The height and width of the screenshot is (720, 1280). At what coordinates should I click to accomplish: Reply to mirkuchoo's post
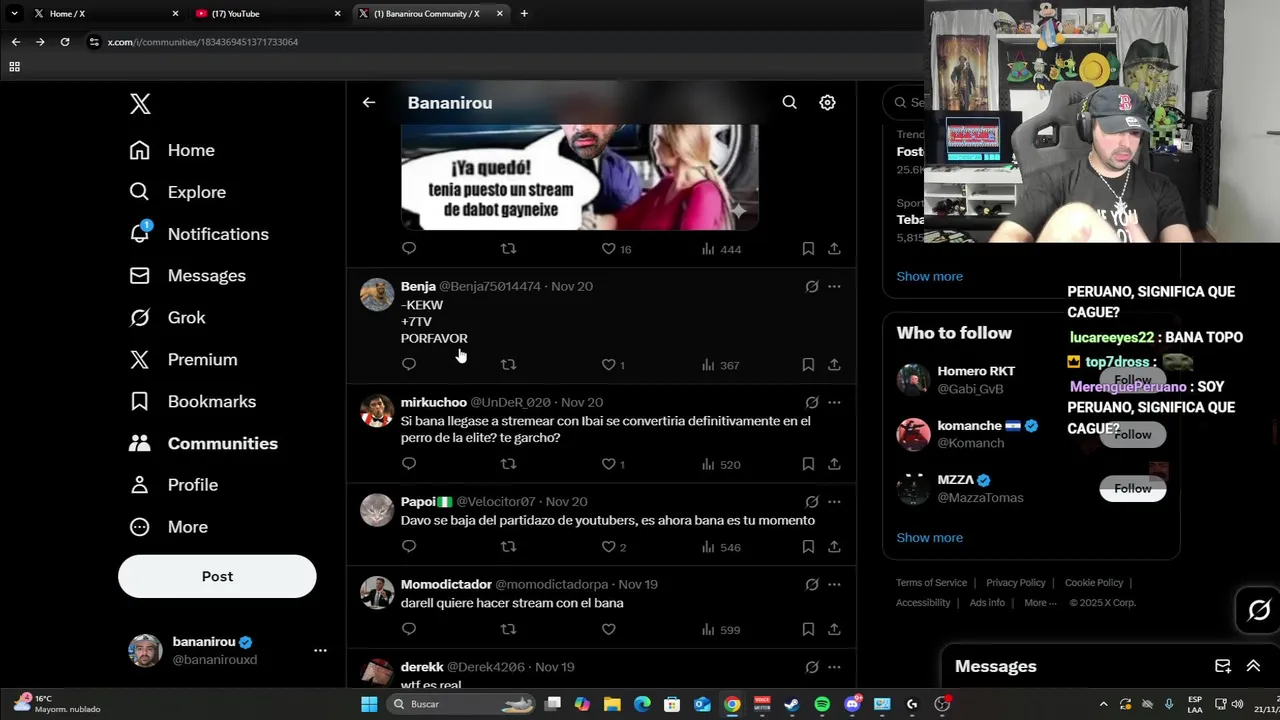pyautogui.click(x=409, y=464)
